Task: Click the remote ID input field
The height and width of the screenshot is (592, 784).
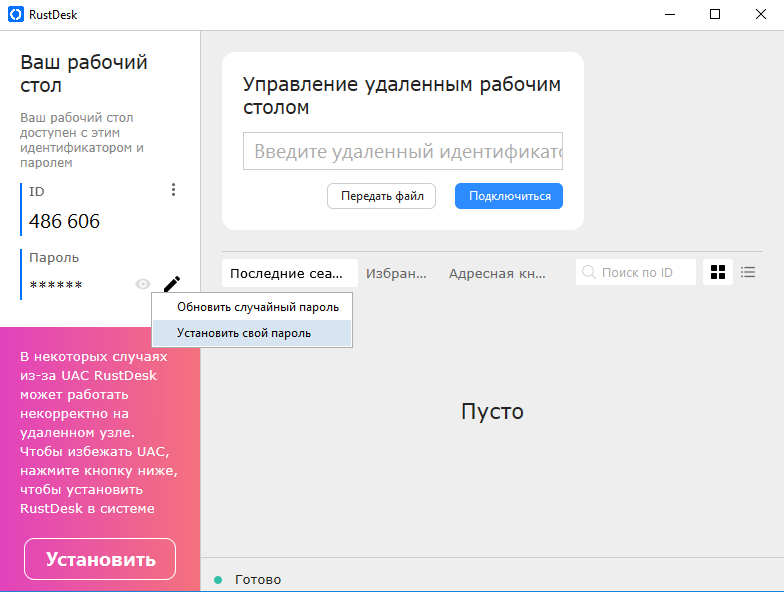Action: tap(403, 151)
